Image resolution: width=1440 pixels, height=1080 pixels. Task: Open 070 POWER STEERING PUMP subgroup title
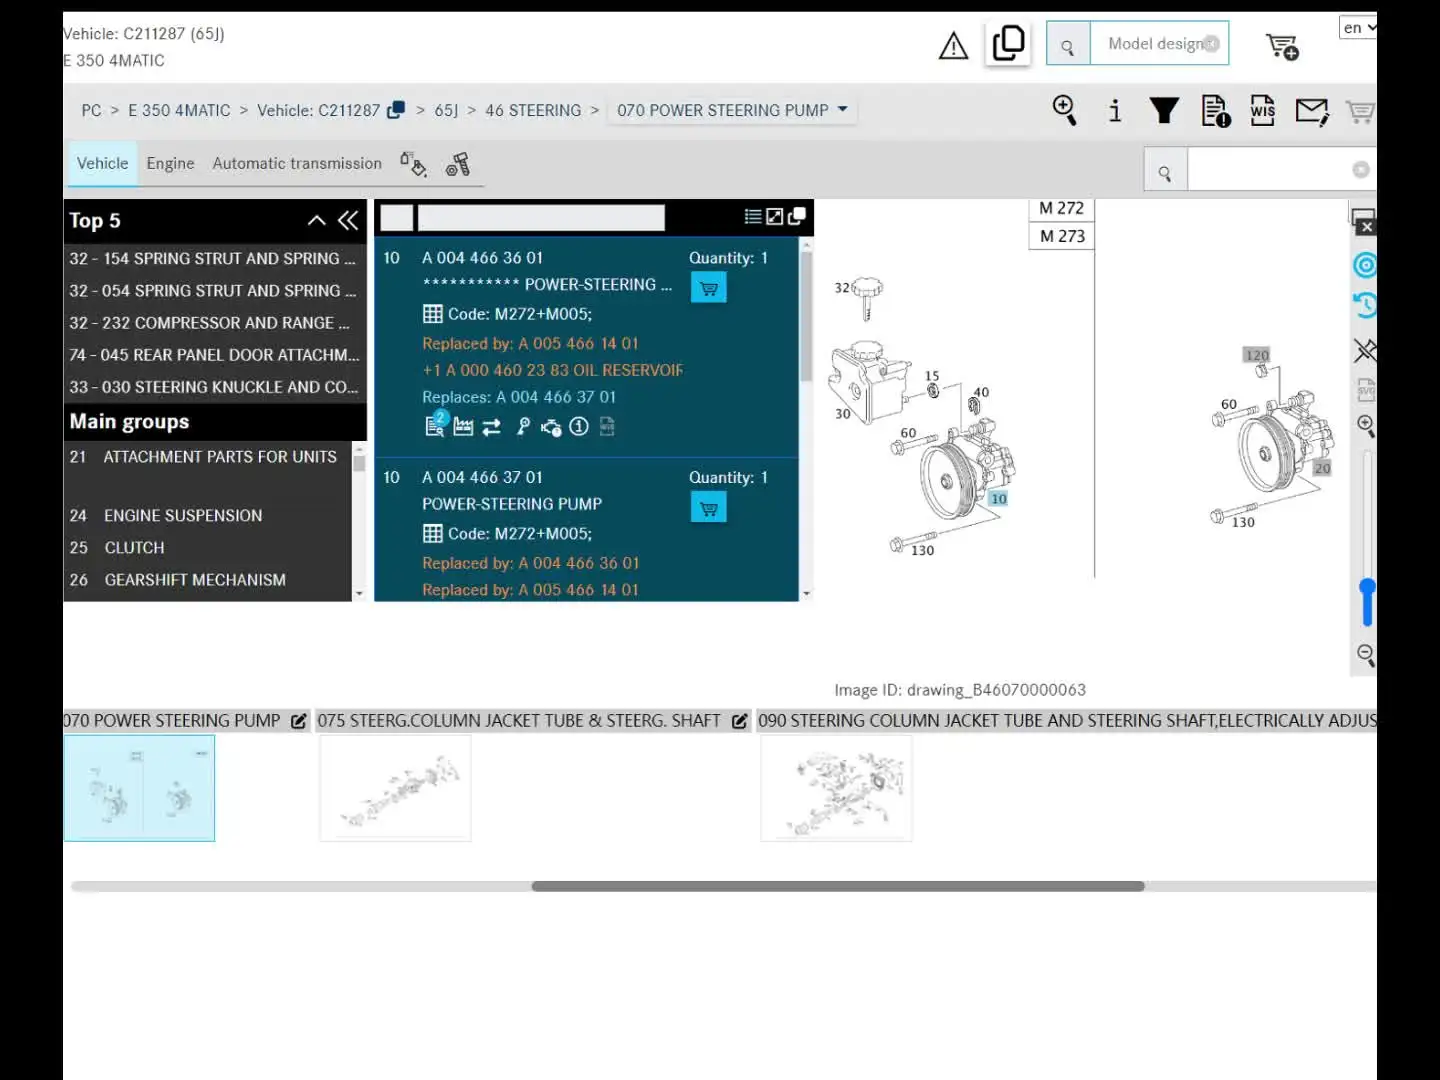(172, 720)
